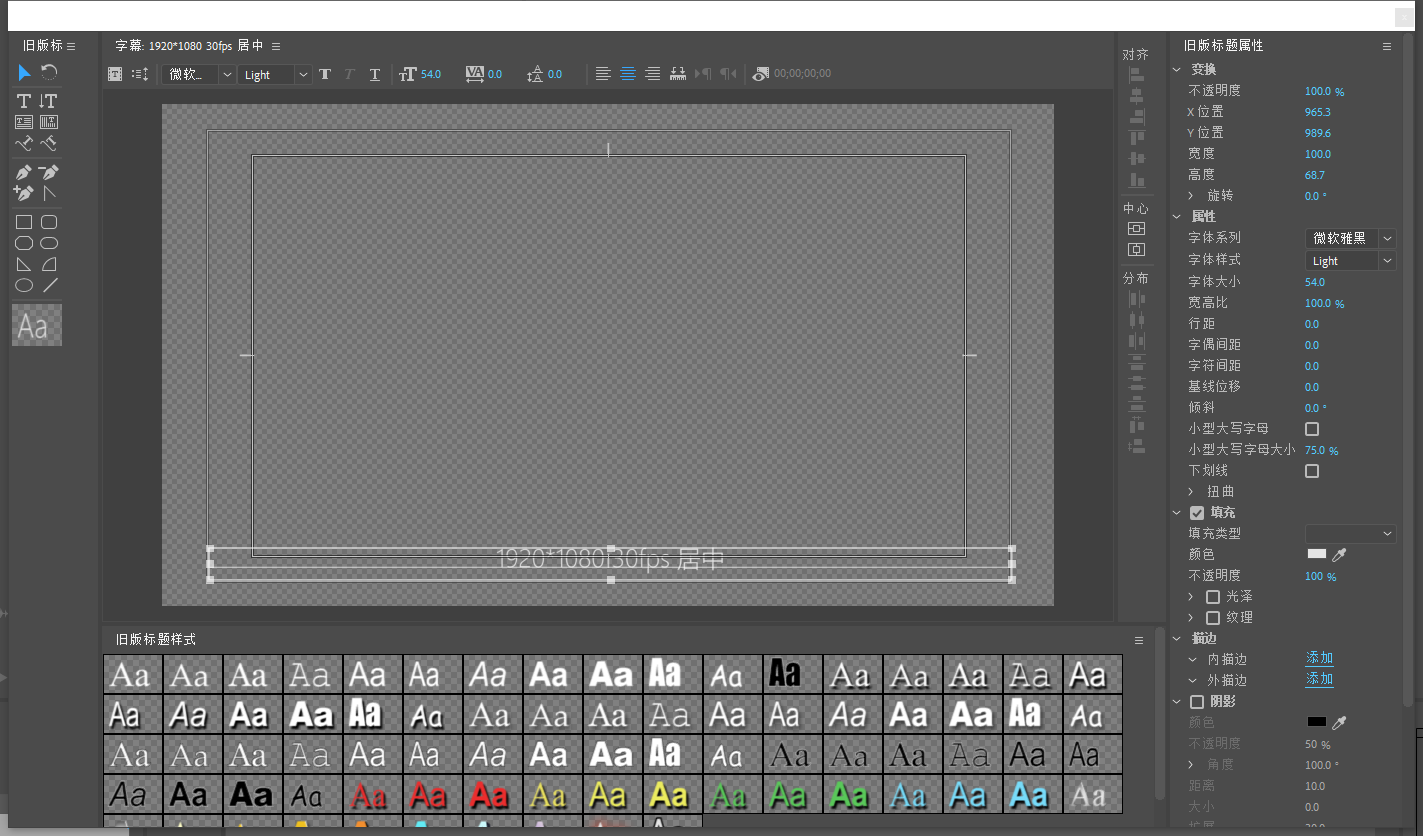Click 添加 next to 内描边
Screen dimensions: 1423x836
pos(1319,659)
